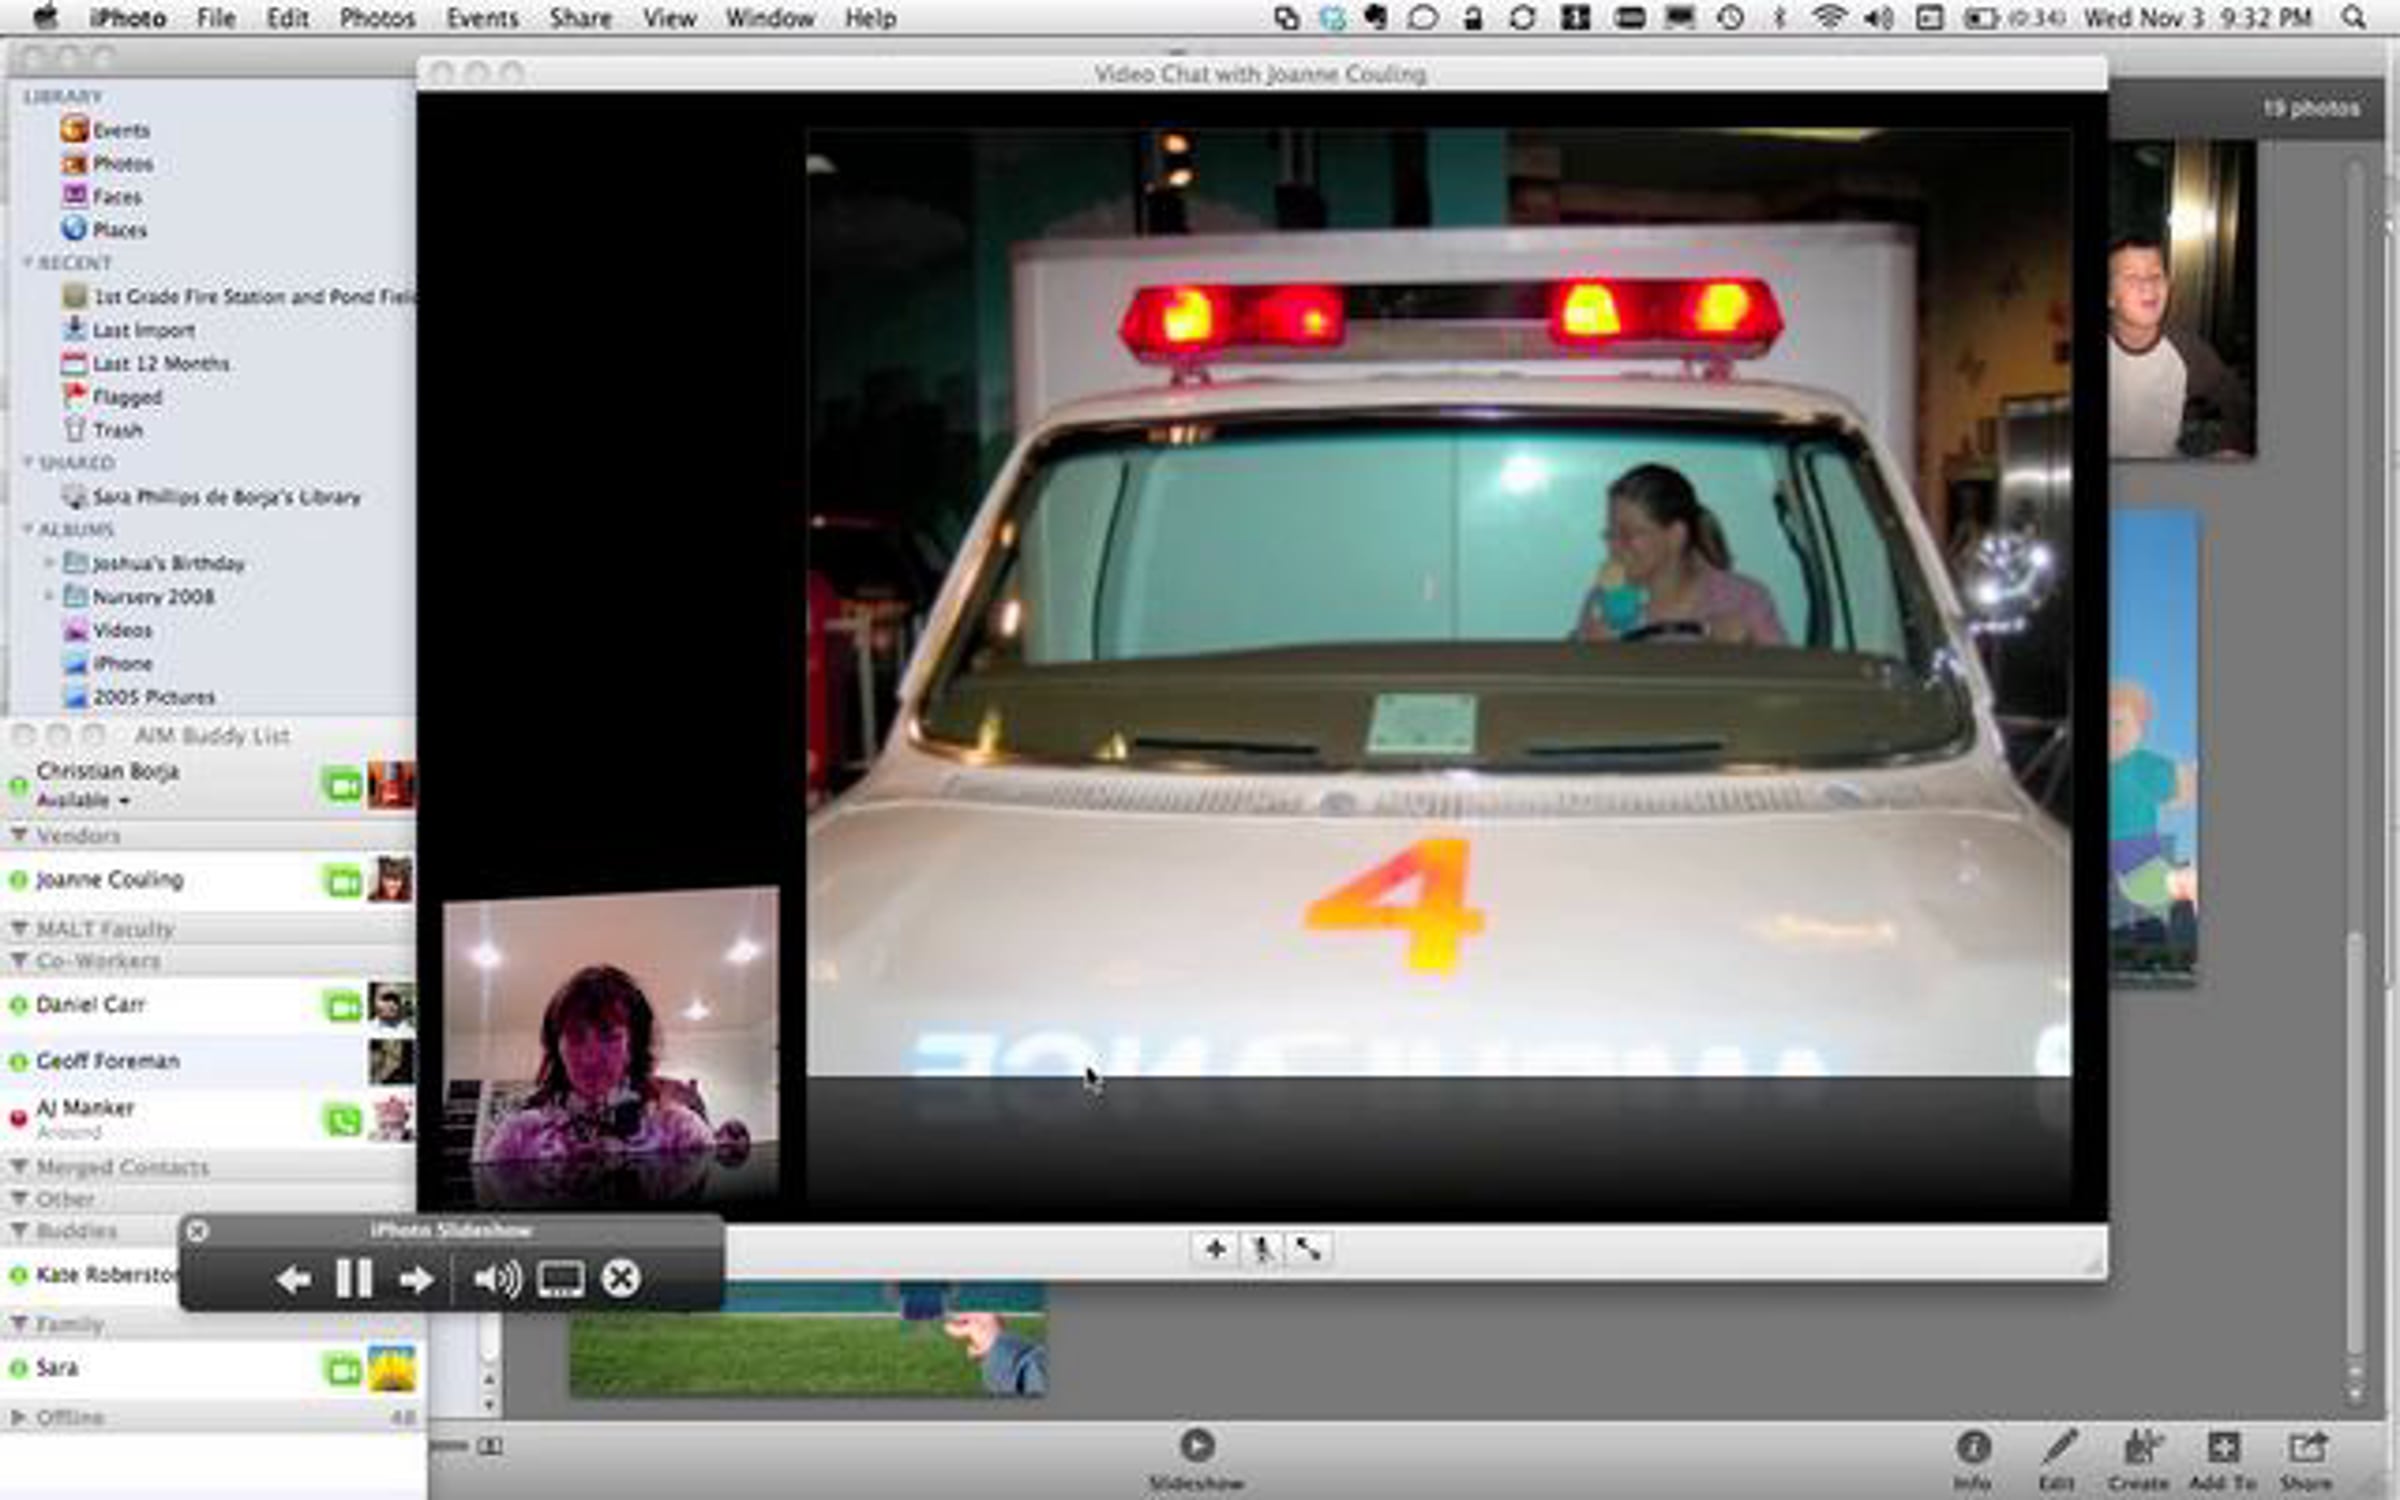Viewport: 2400px width, 1500px height.
Task: Expand the Offline buddies group
Action: tap(19, 1417)
